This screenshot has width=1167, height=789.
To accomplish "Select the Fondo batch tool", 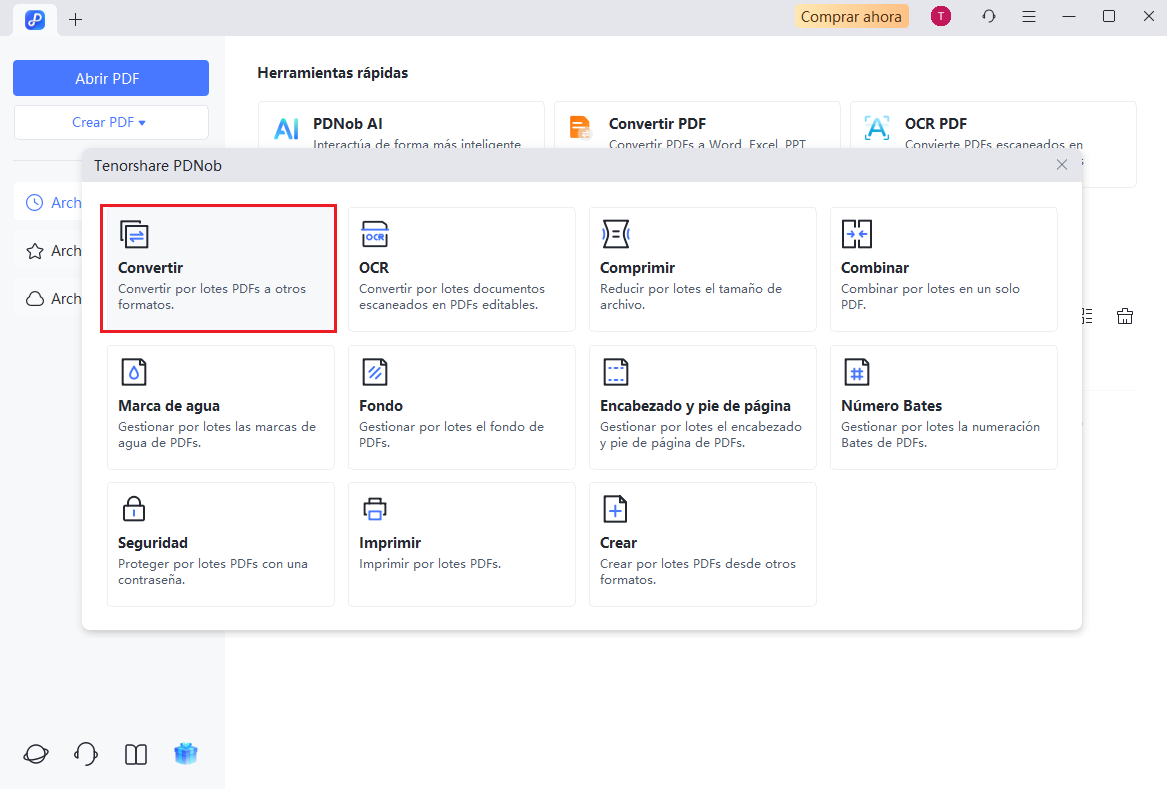I will tap(461, 406).
